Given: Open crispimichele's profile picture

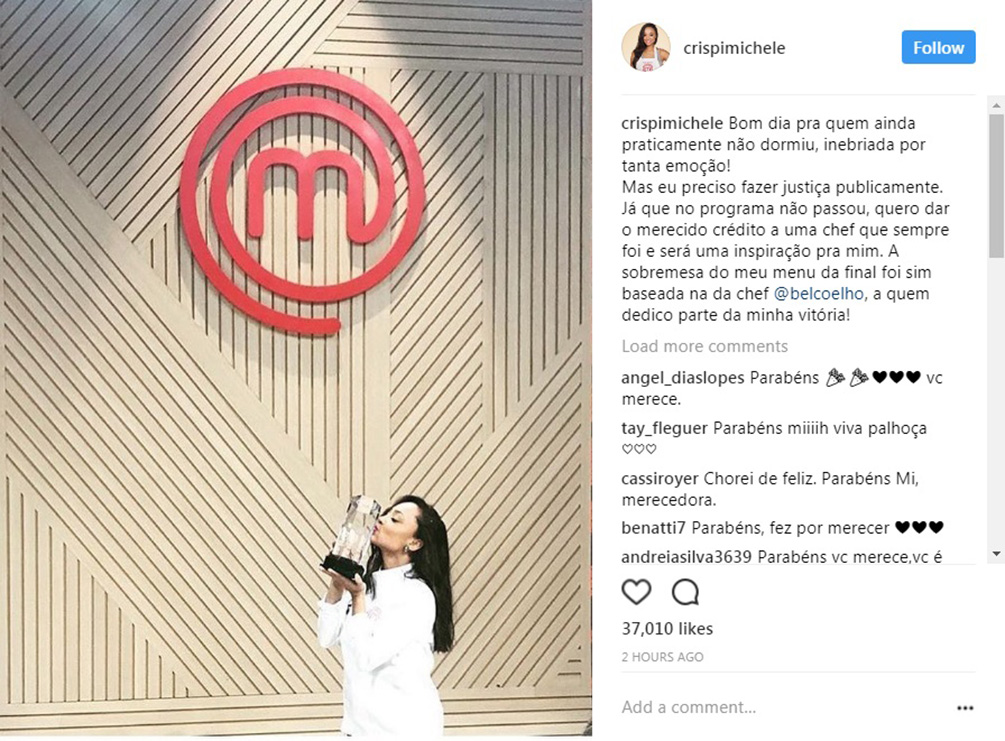Looking at the screenshot, I should [x=646, y=47].
